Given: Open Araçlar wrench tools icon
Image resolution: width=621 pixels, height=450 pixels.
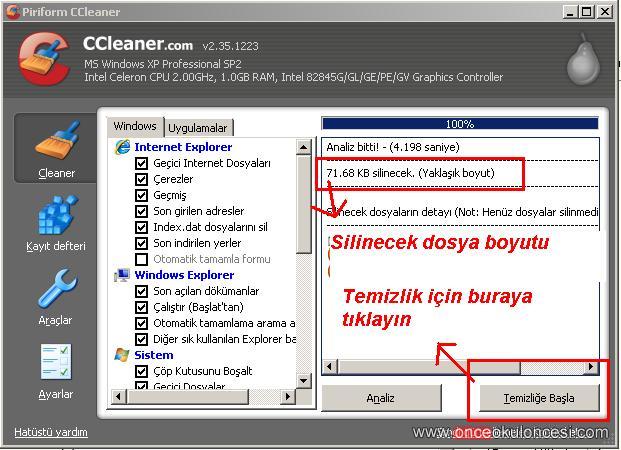Looking at the screenshot, I should coord(56,288).
